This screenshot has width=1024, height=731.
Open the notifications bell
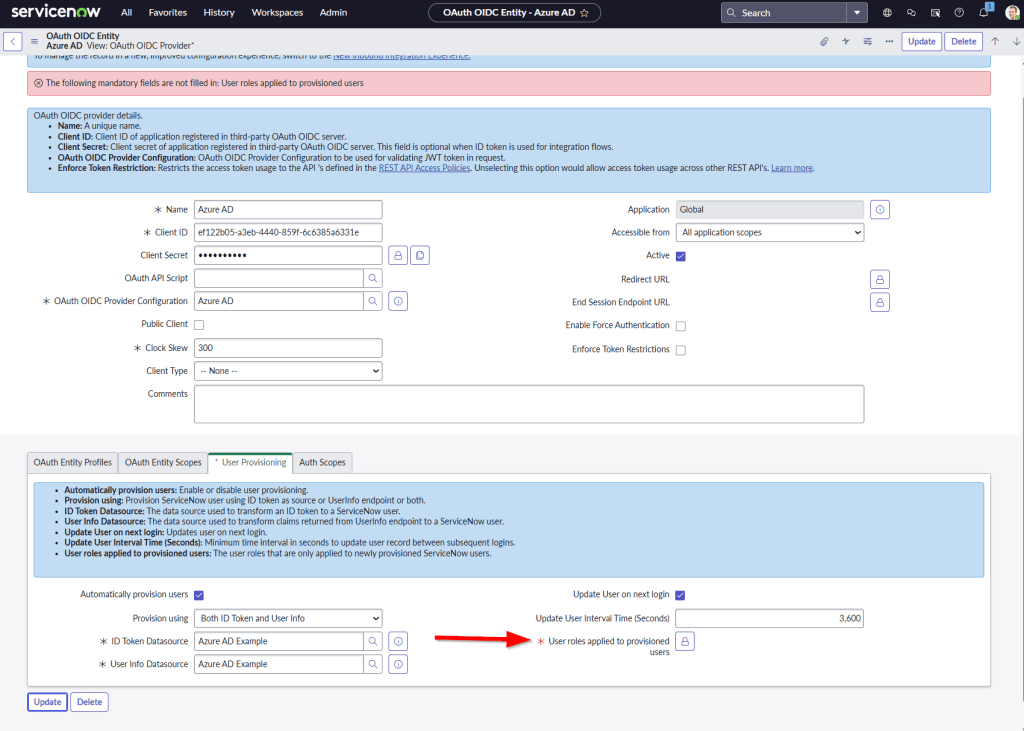pos(983,13)
